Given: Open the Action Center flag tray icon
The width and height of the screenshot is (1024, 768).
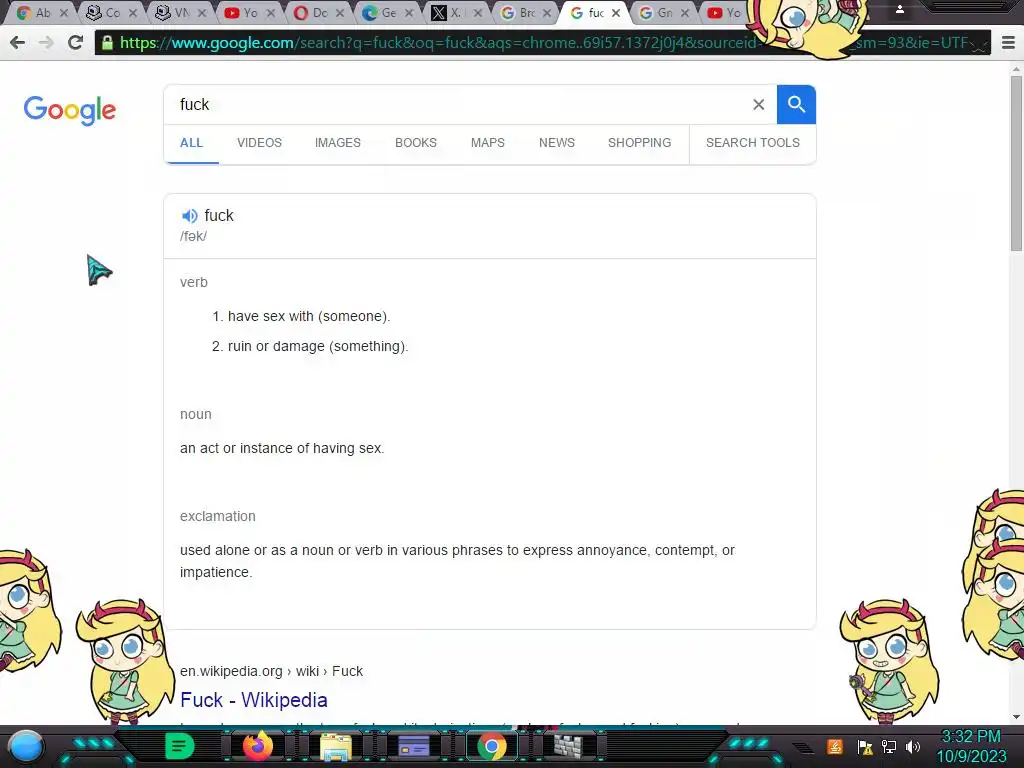Looking at the screenshot, I should coord(865,747).
